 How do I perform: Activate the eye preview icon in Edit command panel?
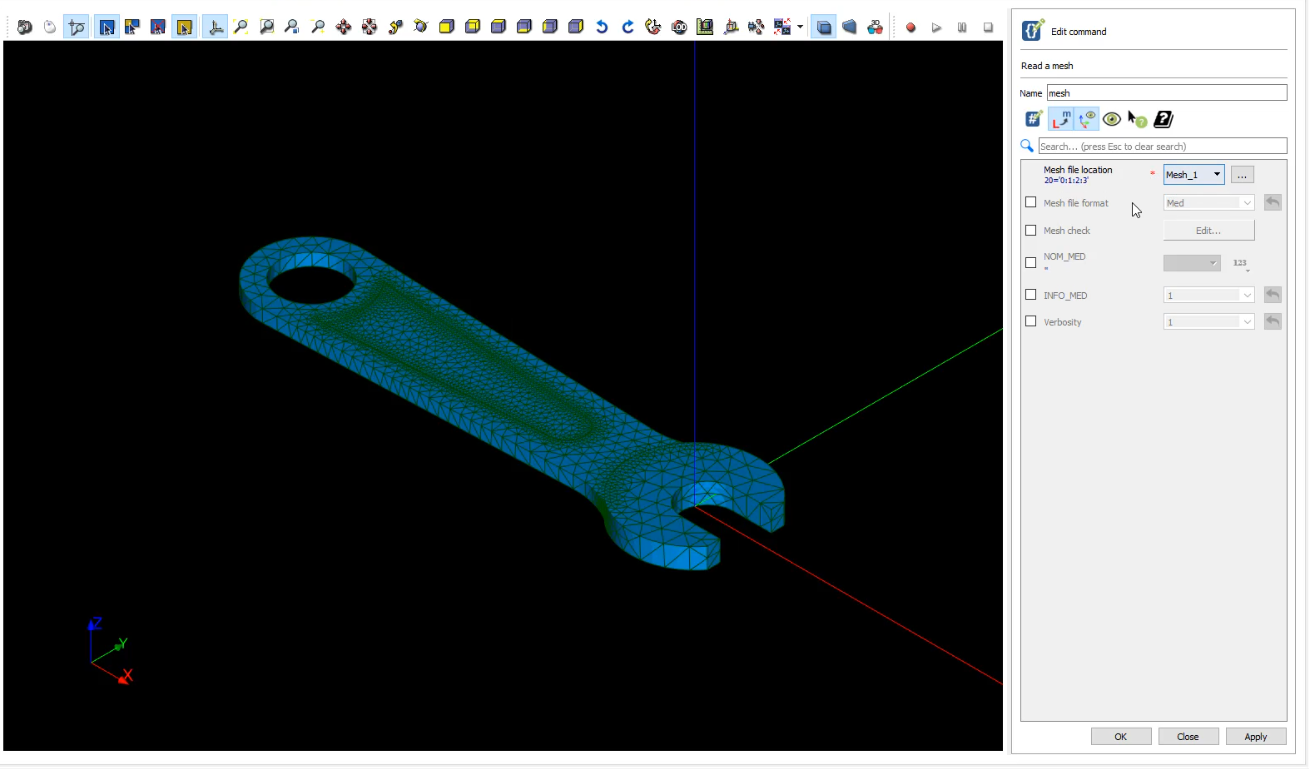coord(1112,119)
